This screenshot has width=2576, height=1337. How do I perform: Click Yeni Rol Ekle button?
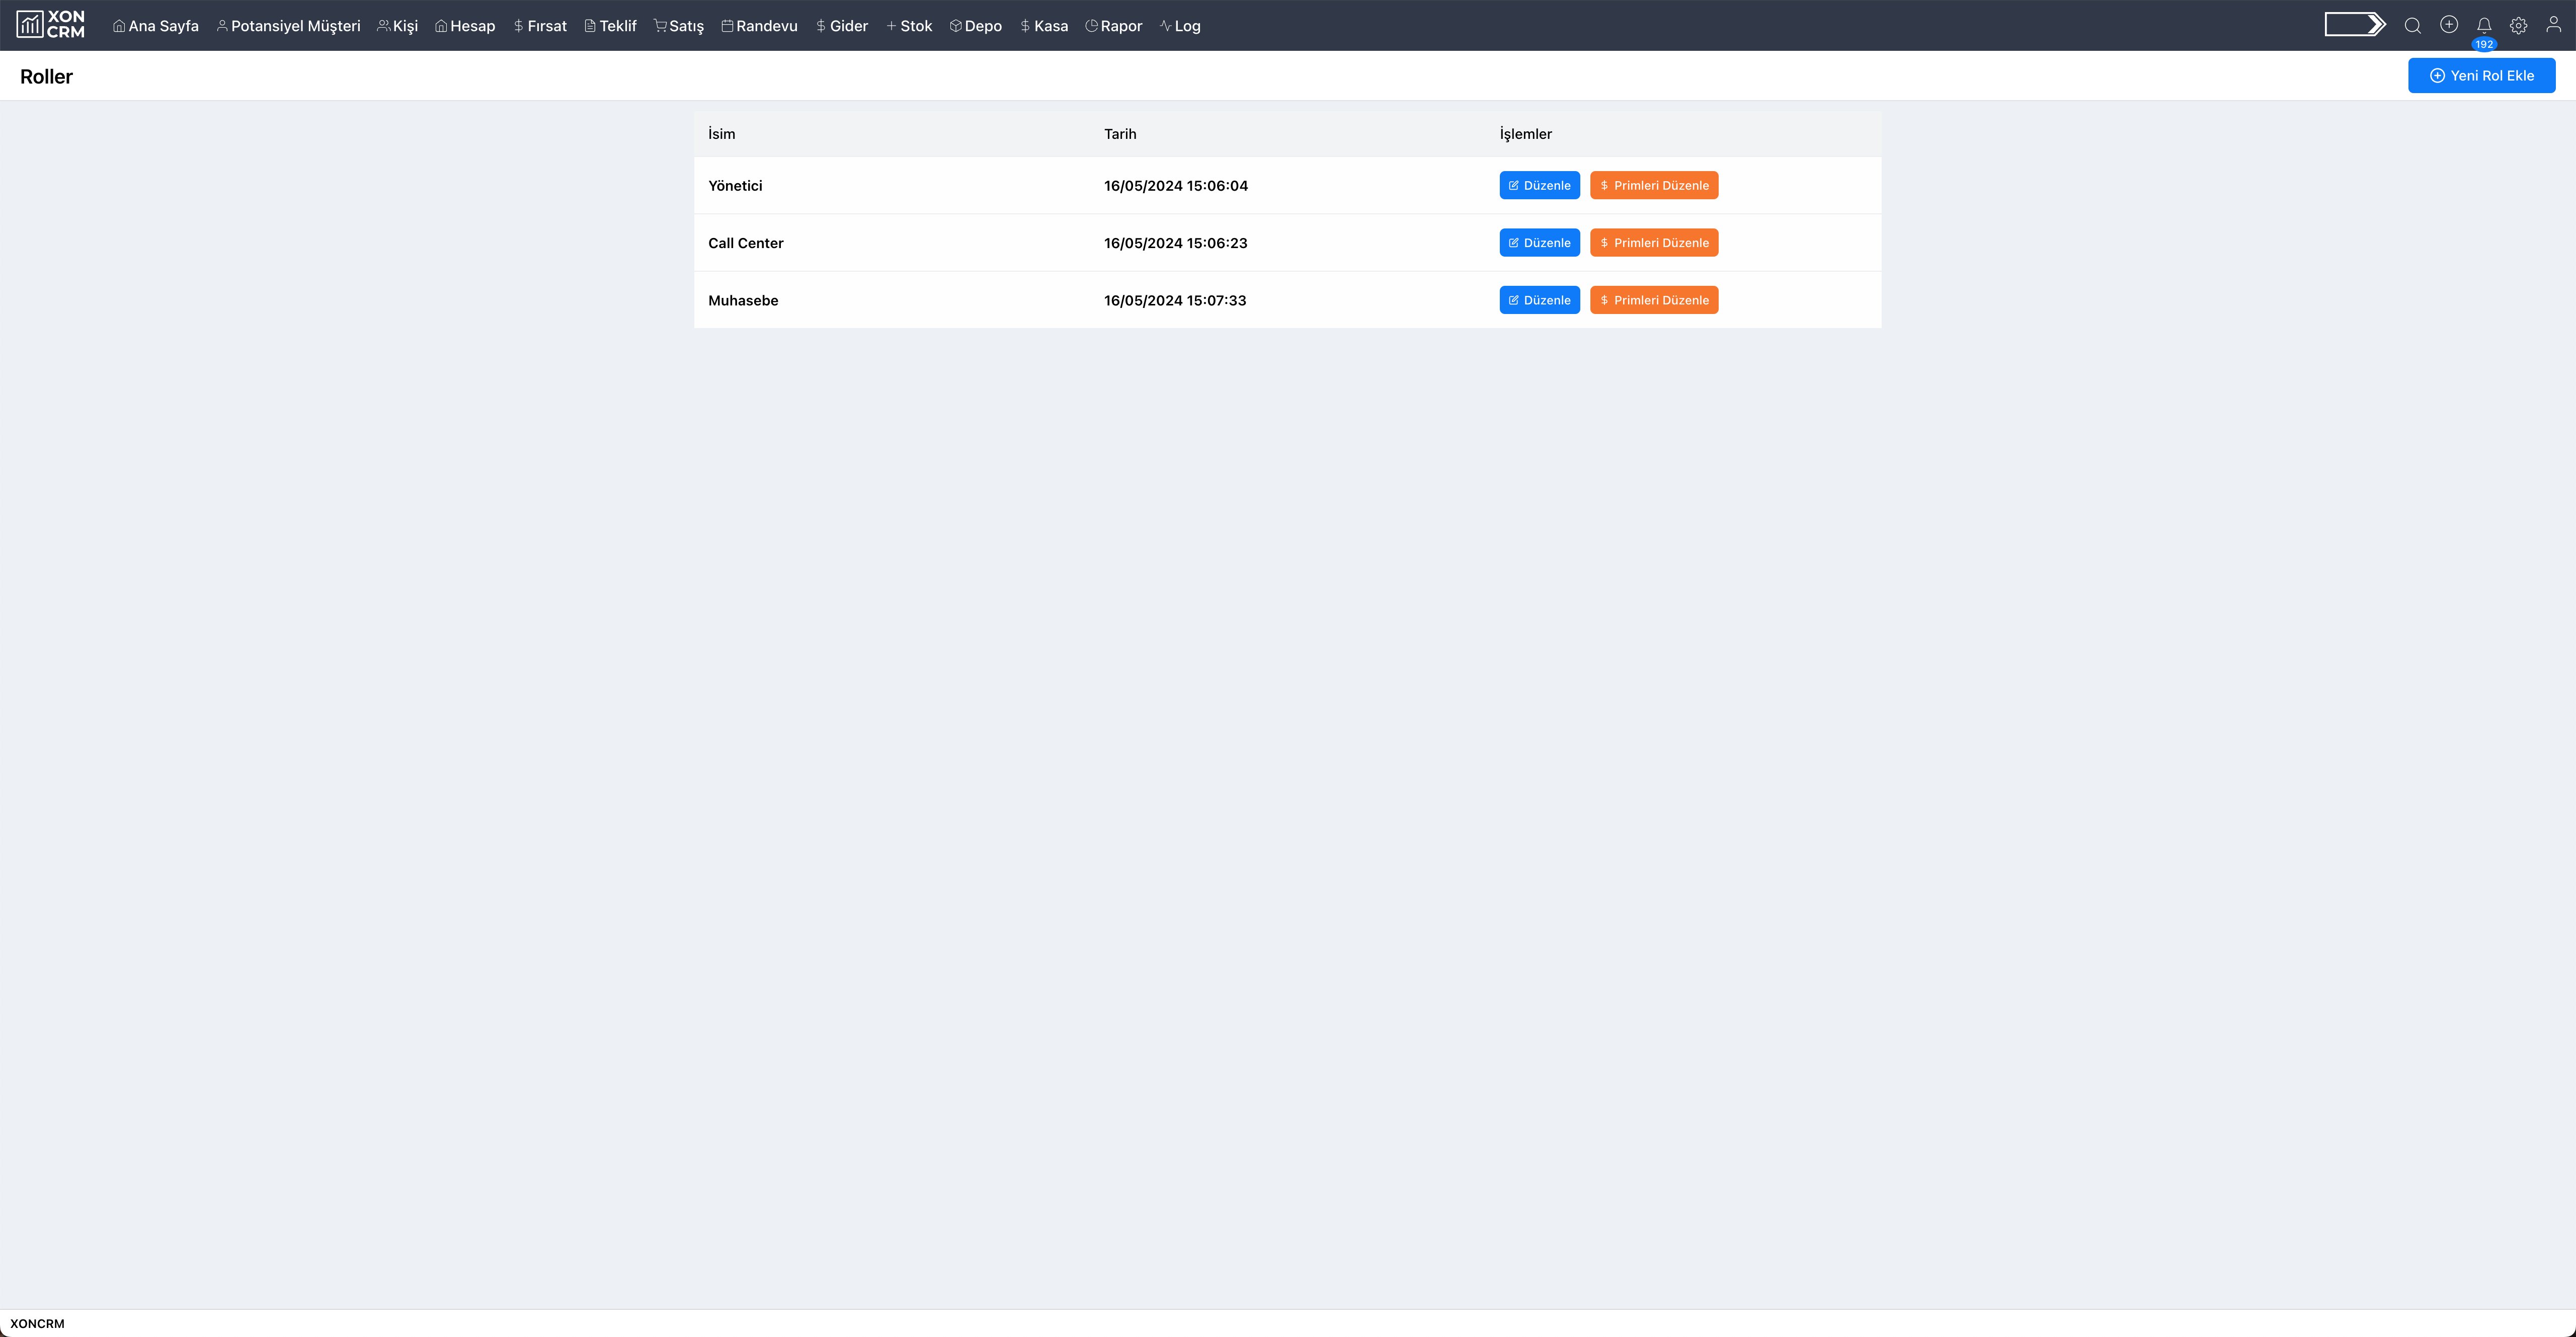click(2481, 76)
